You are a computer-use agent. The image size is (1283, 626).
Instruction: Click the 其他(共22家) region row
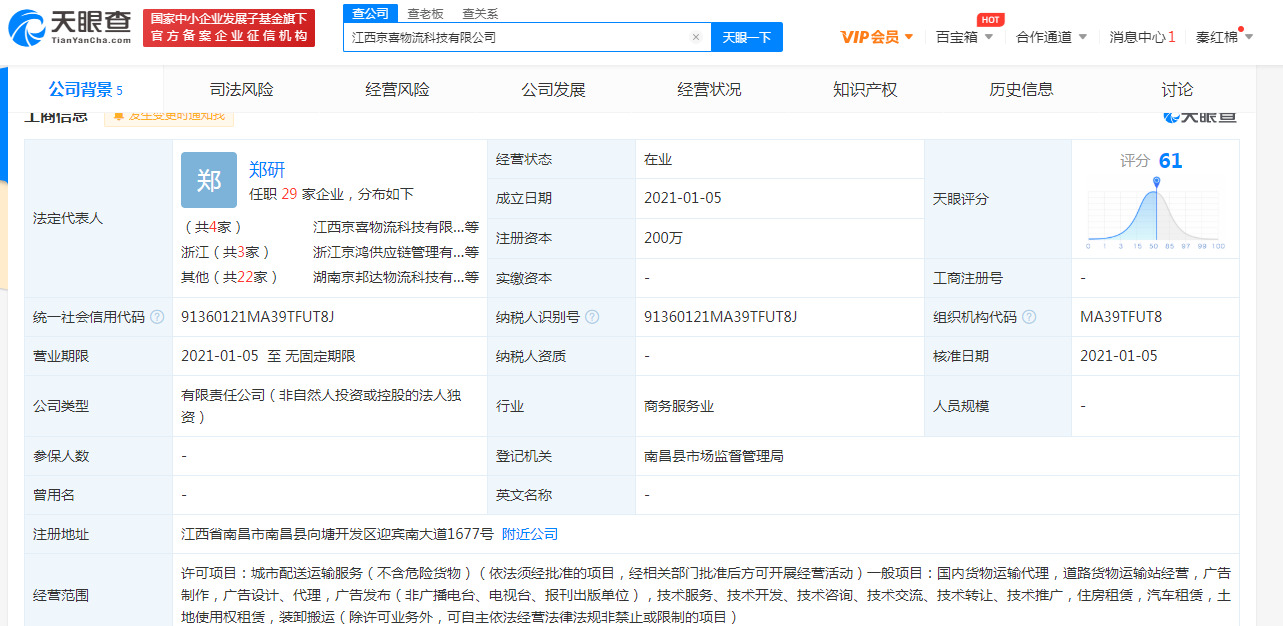click(230, 277)
